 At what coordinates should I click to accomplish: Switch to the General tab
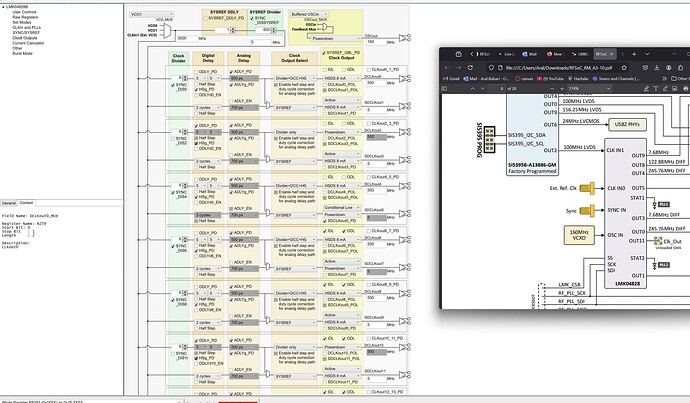pos(8,203)
